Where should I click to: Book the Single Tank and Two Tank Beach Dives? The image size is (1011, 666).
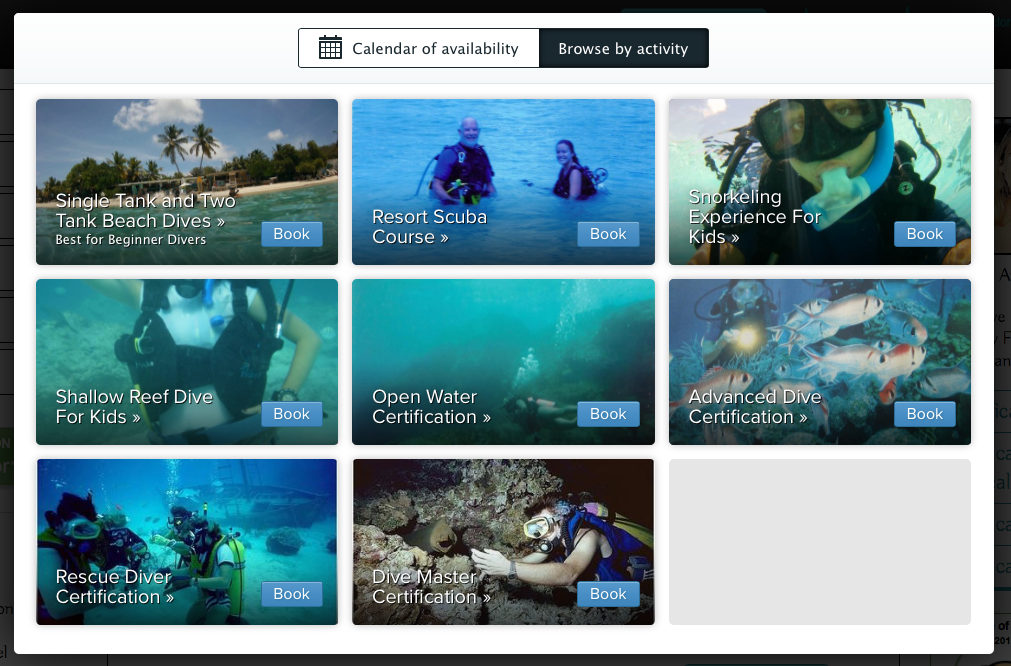click(291, 233)
